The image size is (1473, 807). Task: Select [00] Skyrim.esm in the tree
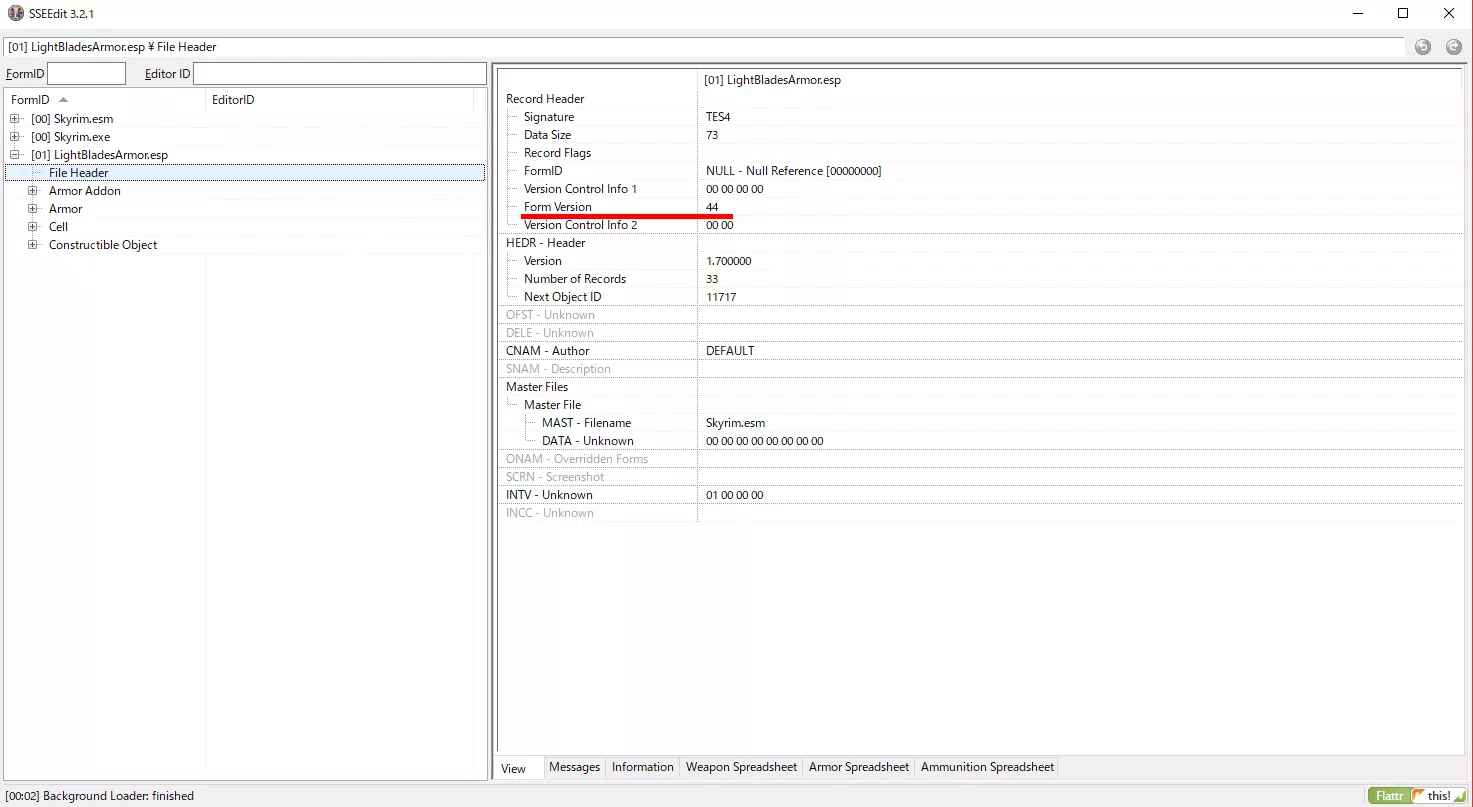(72, 119)
